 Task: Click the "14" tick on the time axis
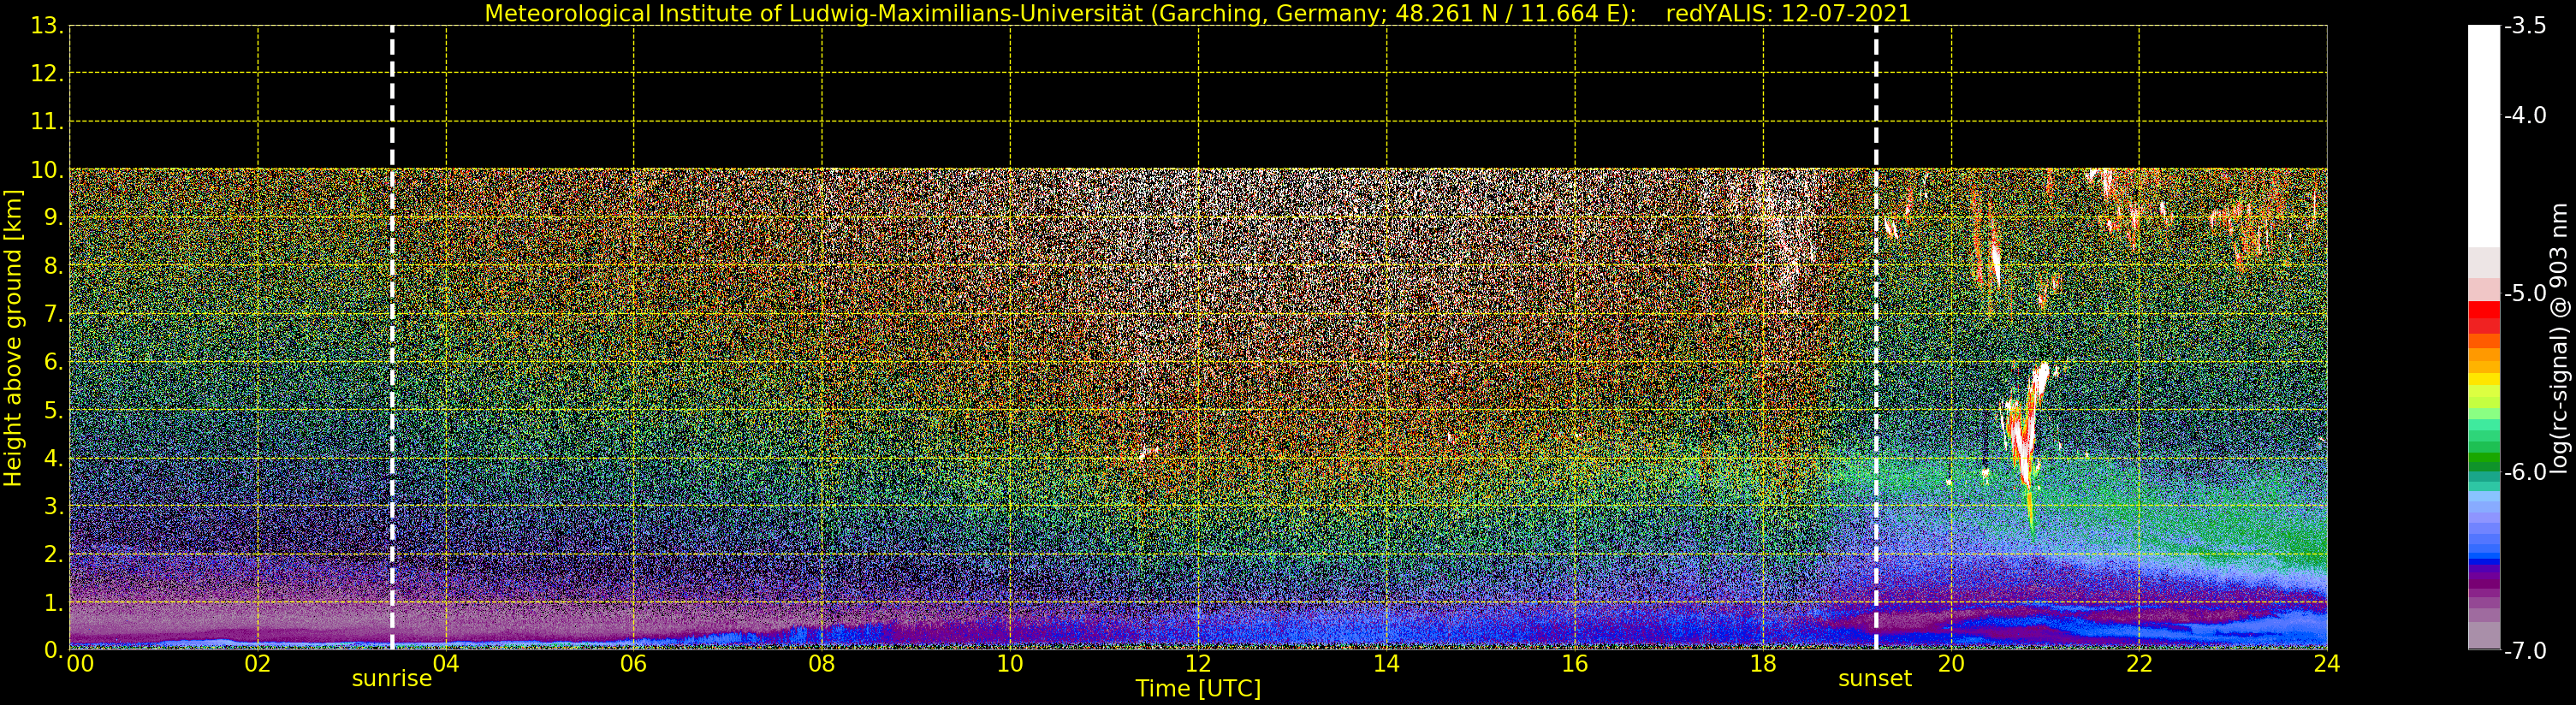tap(1386, 663)
